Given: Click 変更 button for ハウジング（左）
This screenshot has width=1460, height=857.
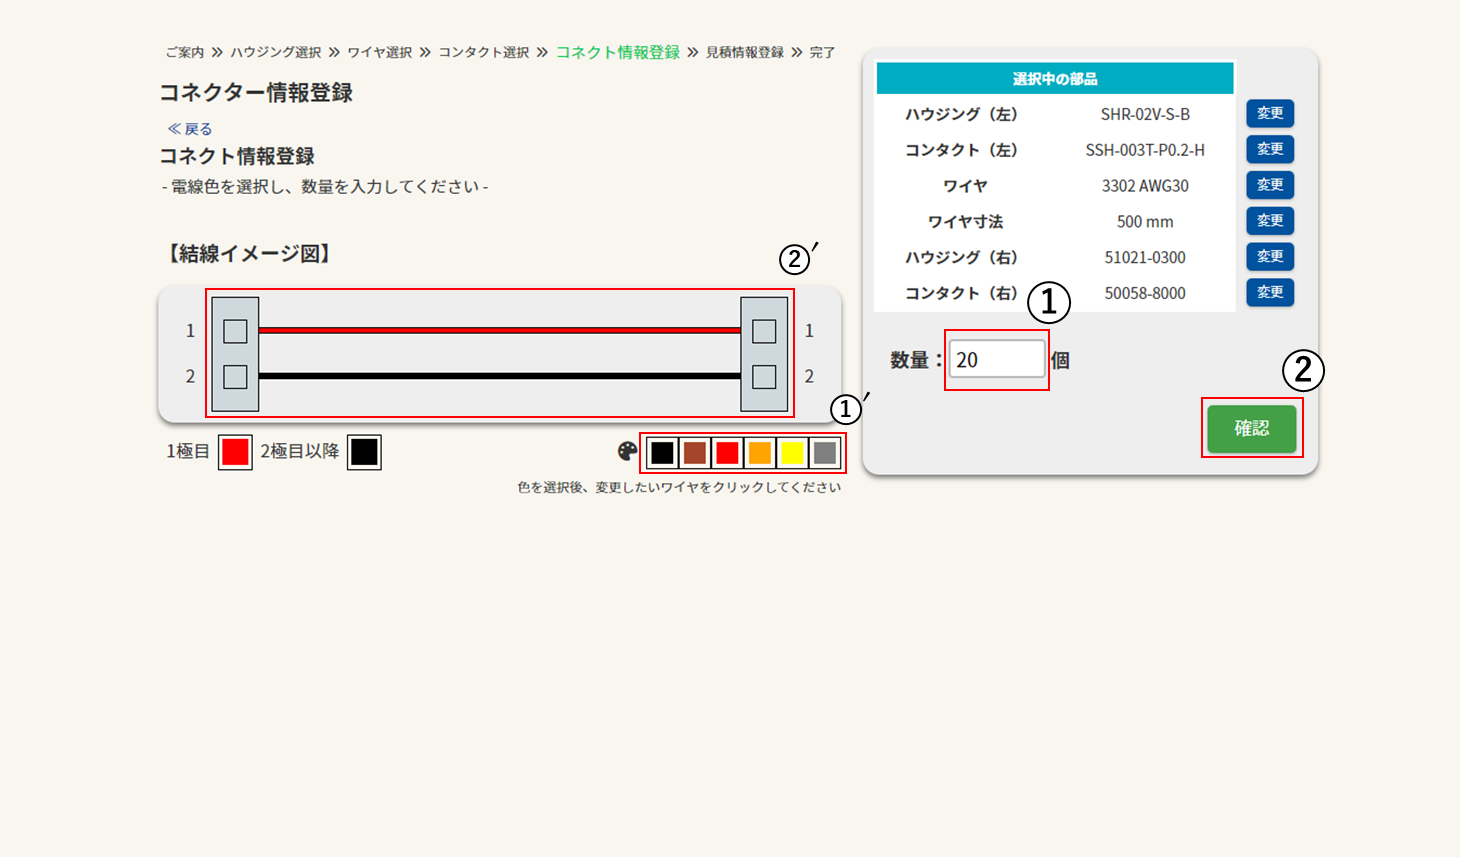Looking at the screenshot, I should coord(1270,114).
